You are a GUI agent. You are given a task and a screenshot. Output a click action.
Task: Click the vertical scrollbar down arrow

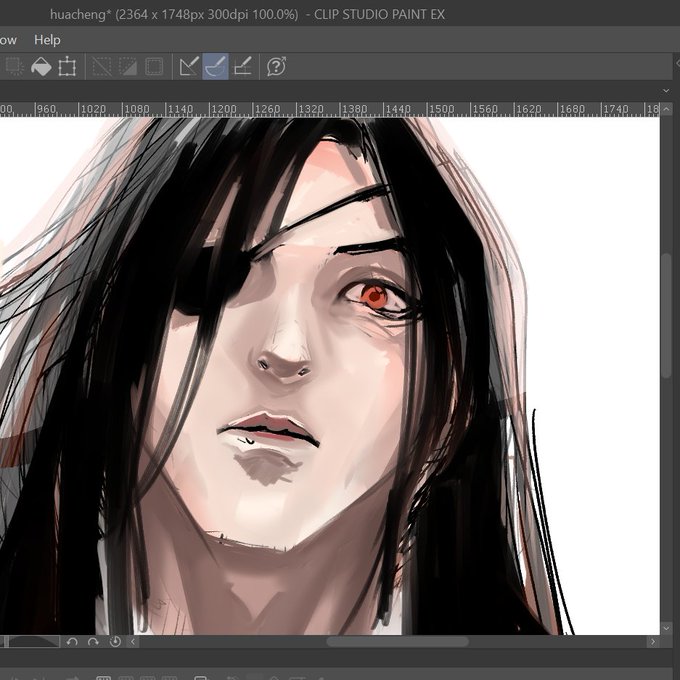[x=667, y=628]
